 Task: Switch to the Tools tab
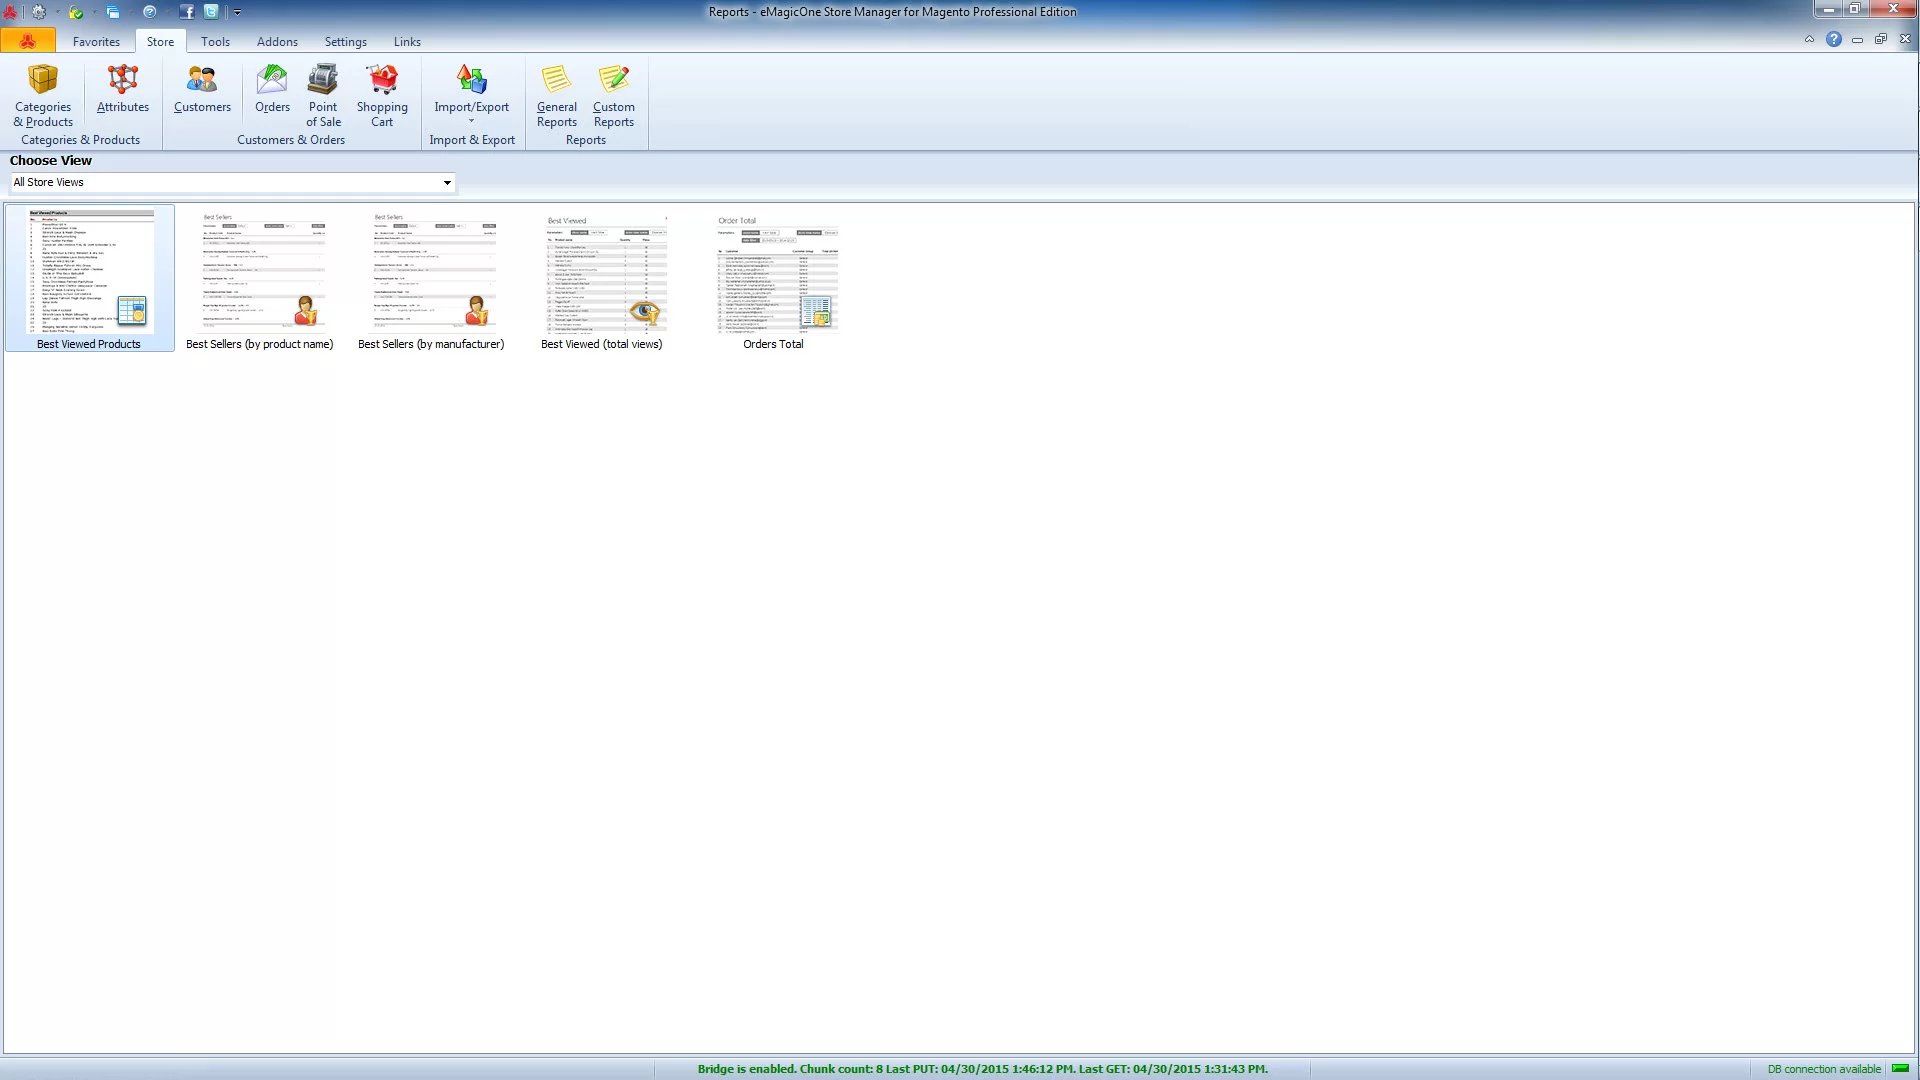click(215, 42)
